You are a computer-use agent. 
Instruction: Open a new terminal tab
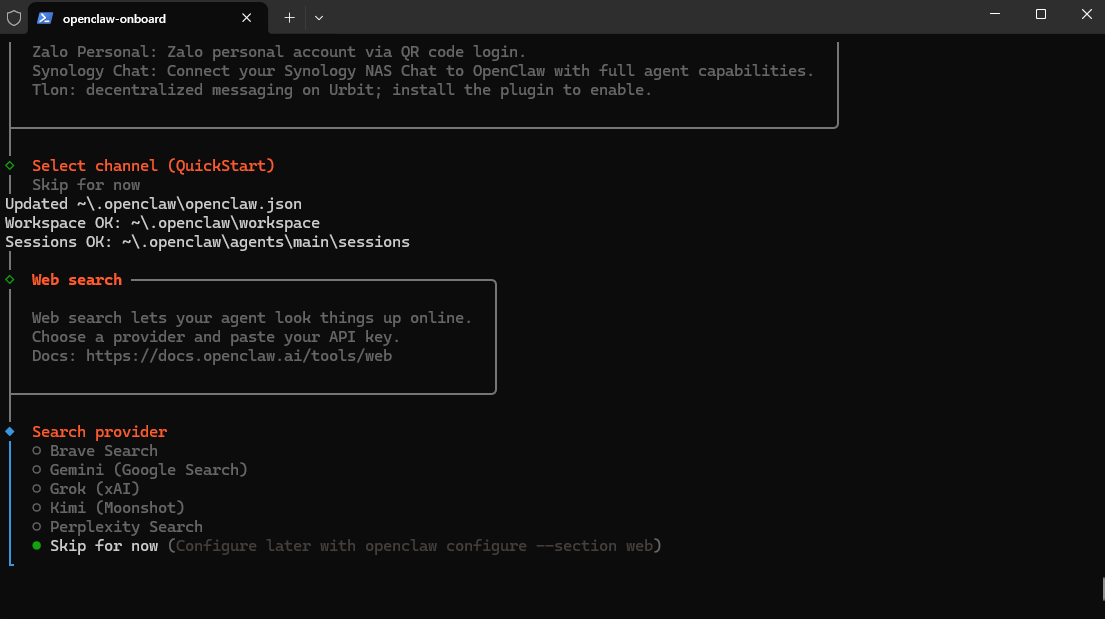pyautogui.click(x=289, y=17)
